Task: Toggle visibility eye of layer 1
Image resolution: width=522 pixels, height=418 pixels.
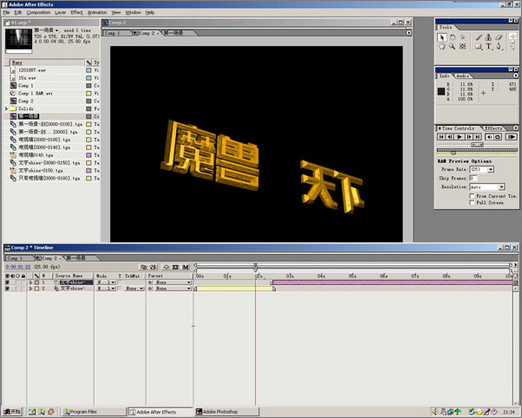Action: point(7,282)
